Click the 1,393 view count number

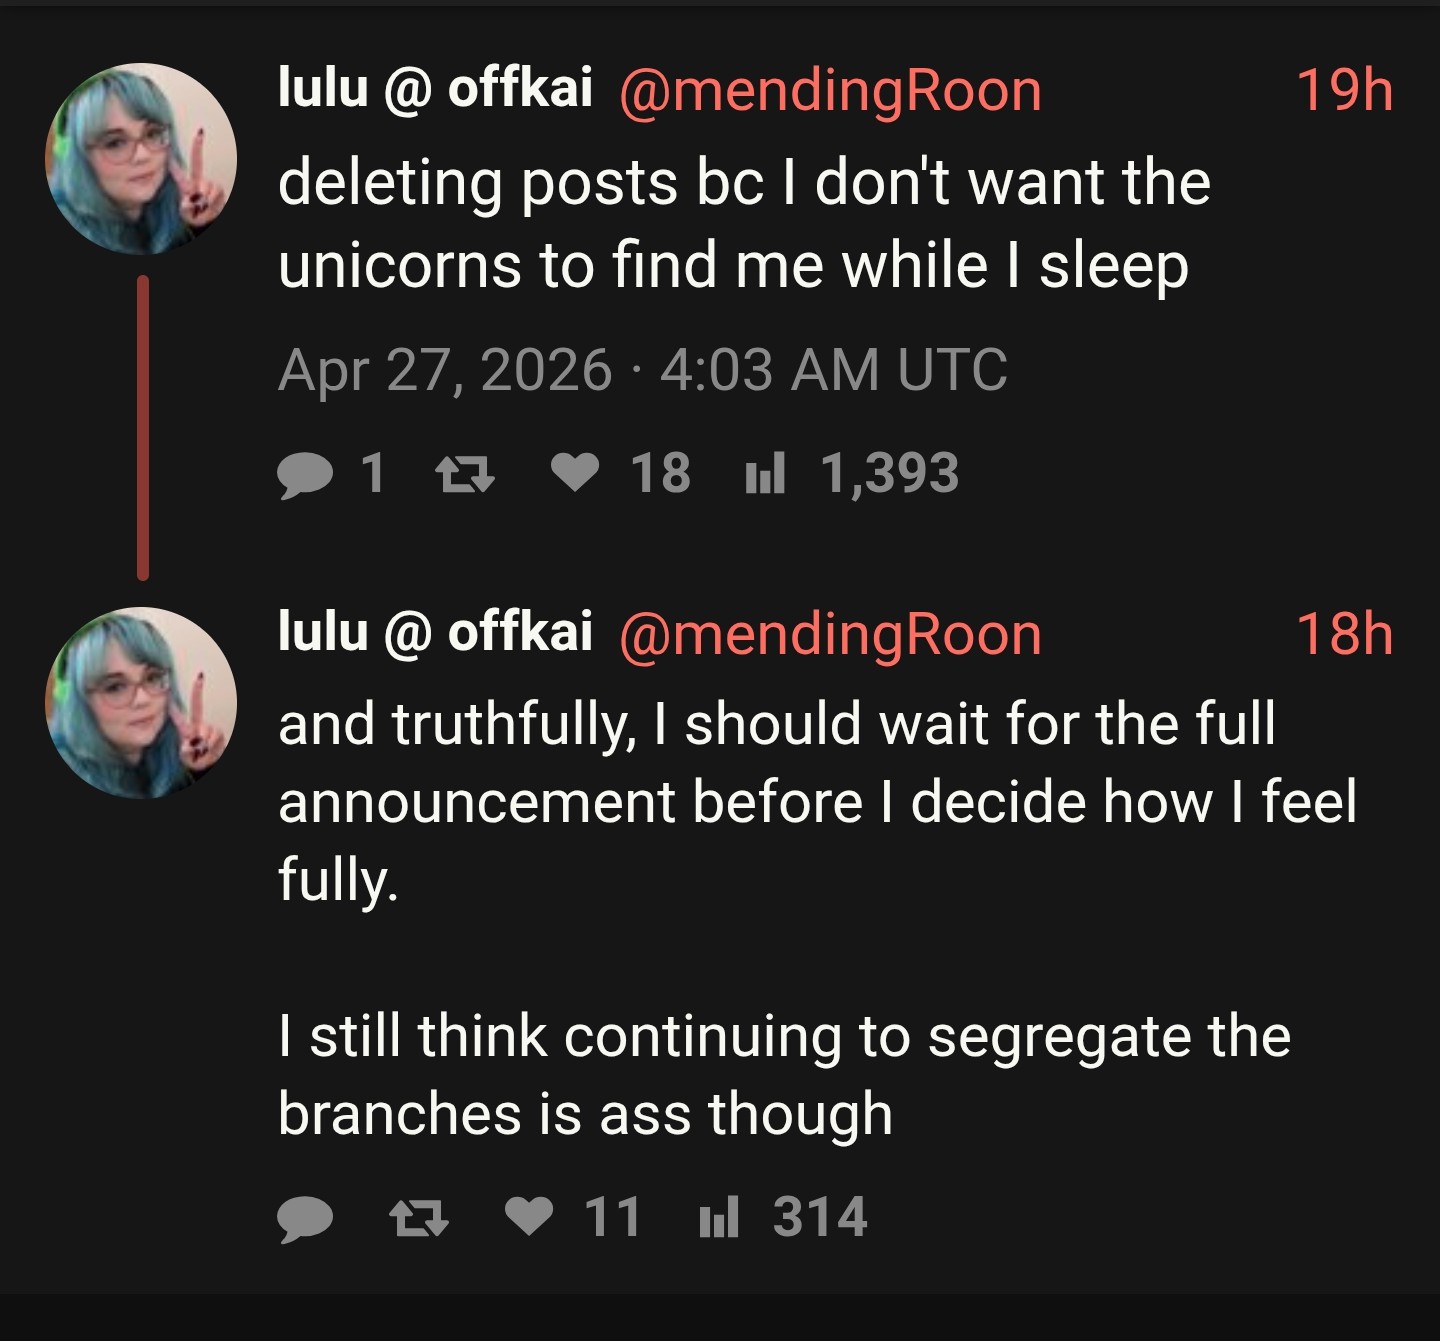pyautogui.click(x=890, y=473)
